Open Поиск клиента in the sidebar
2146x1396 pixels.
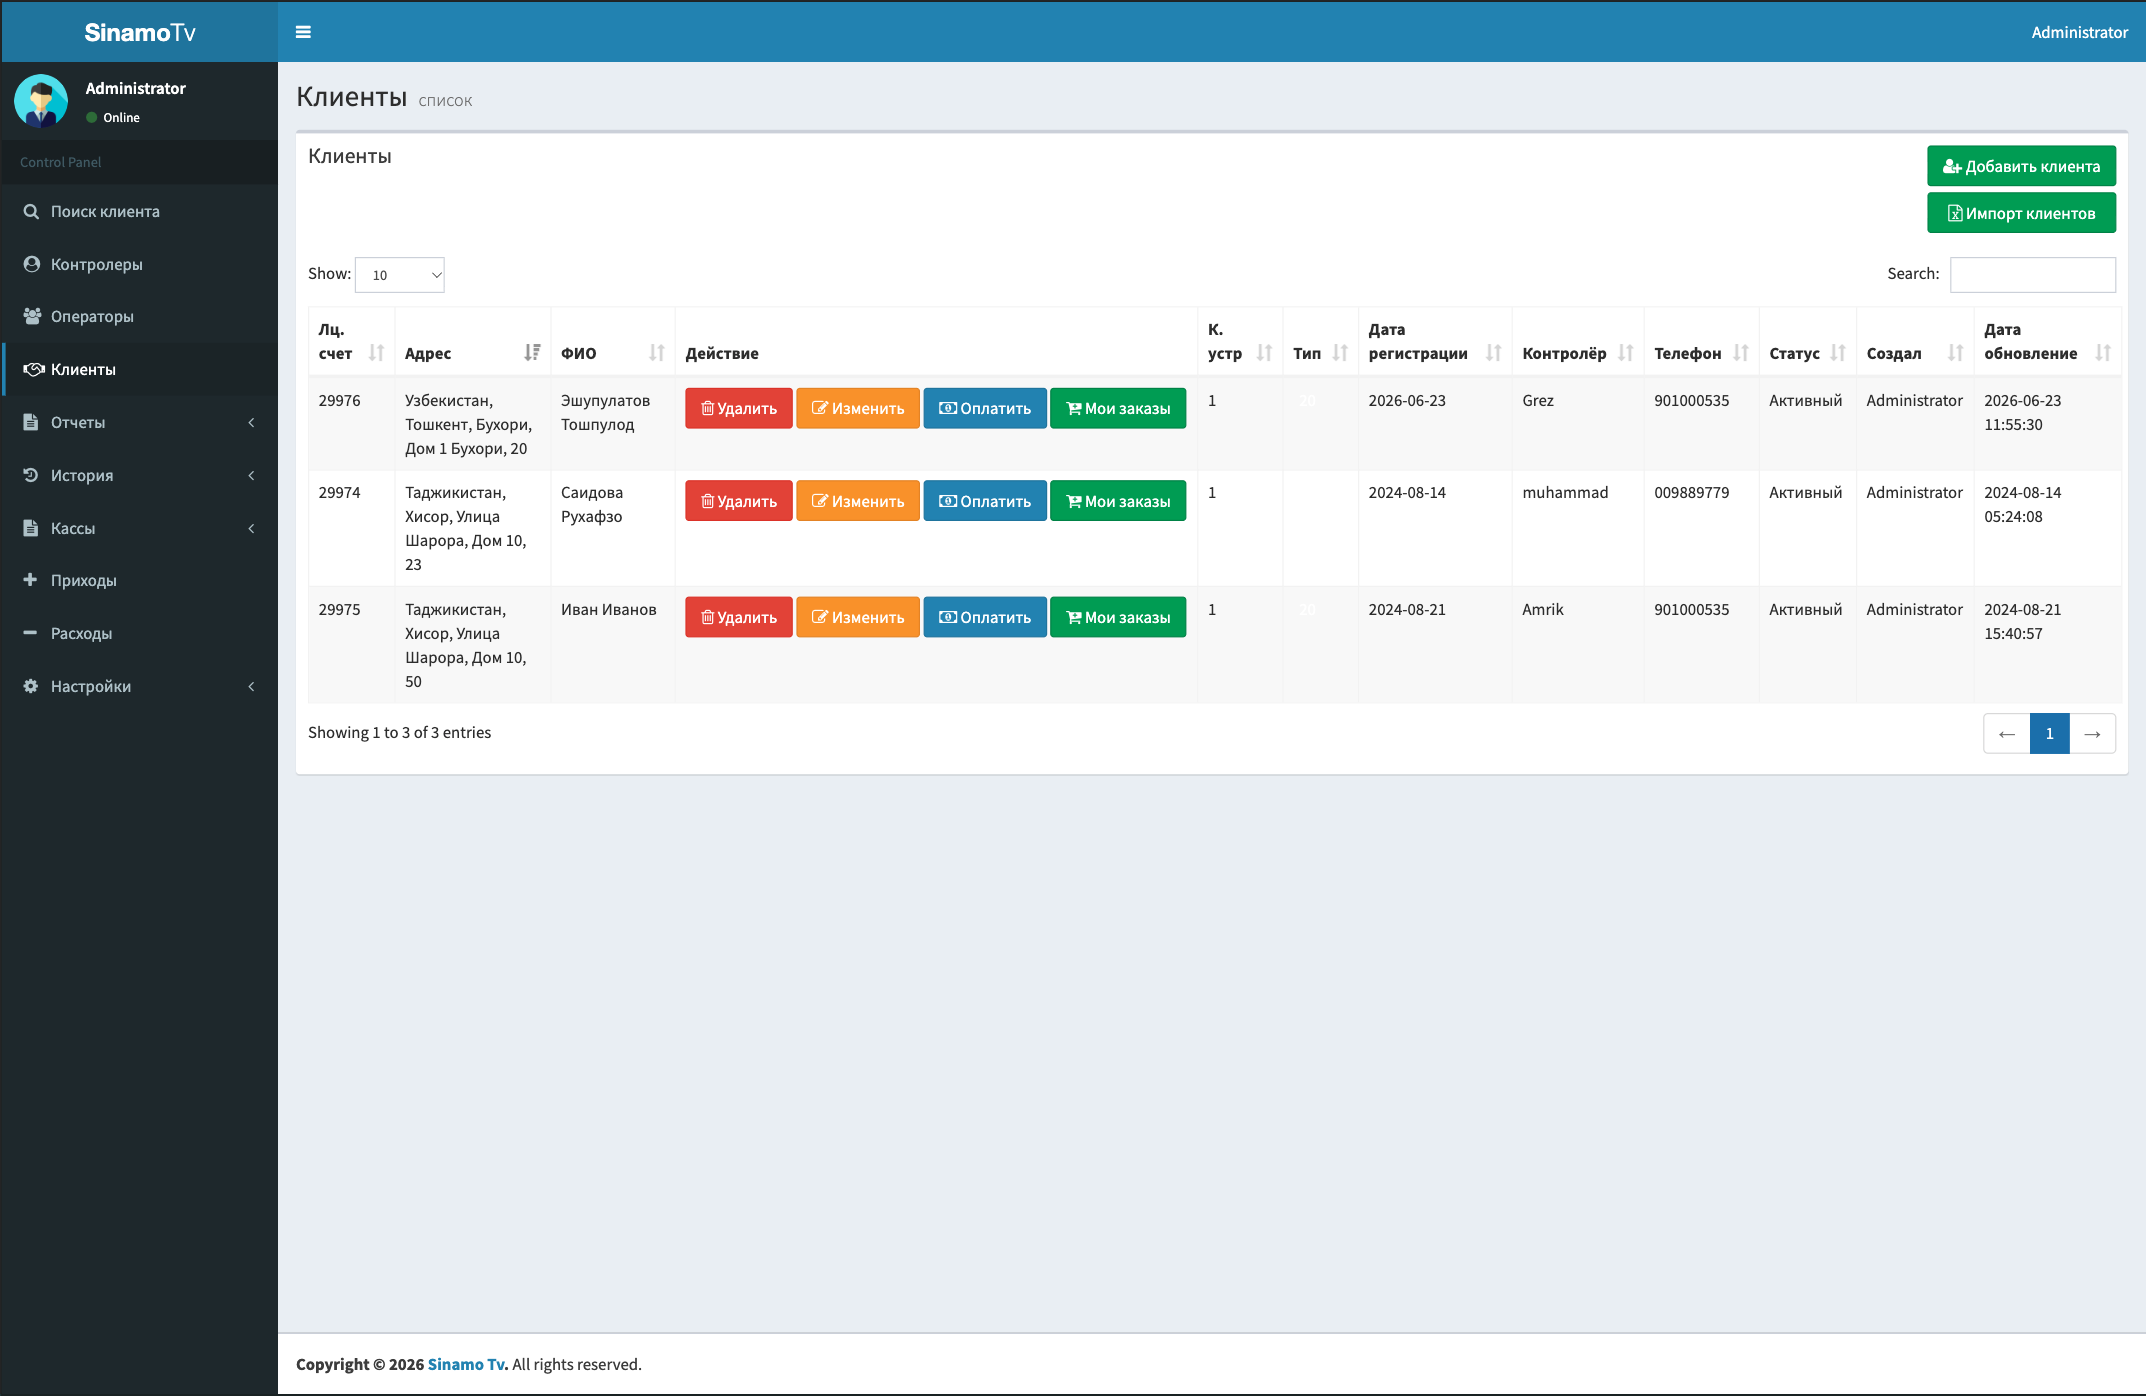click(x=140, y=211)
